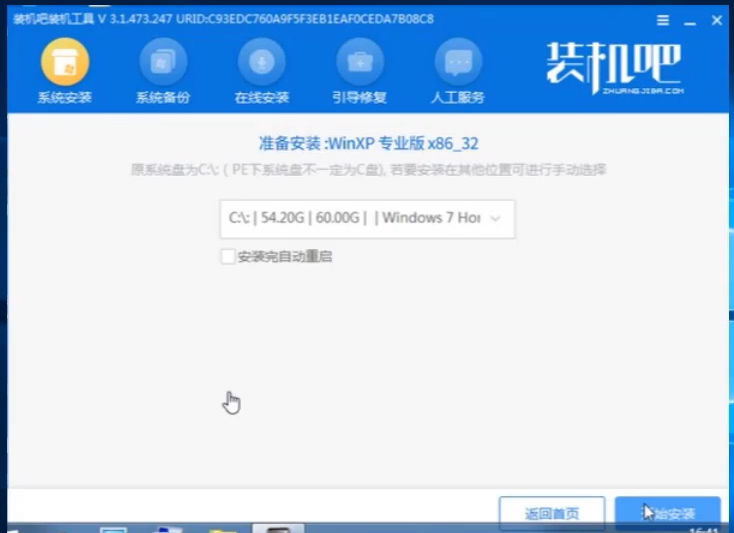This screenshot has height=533, width=734.
Task: Click the 开始安装 (Start Install) button
Action: pos(667,513)
